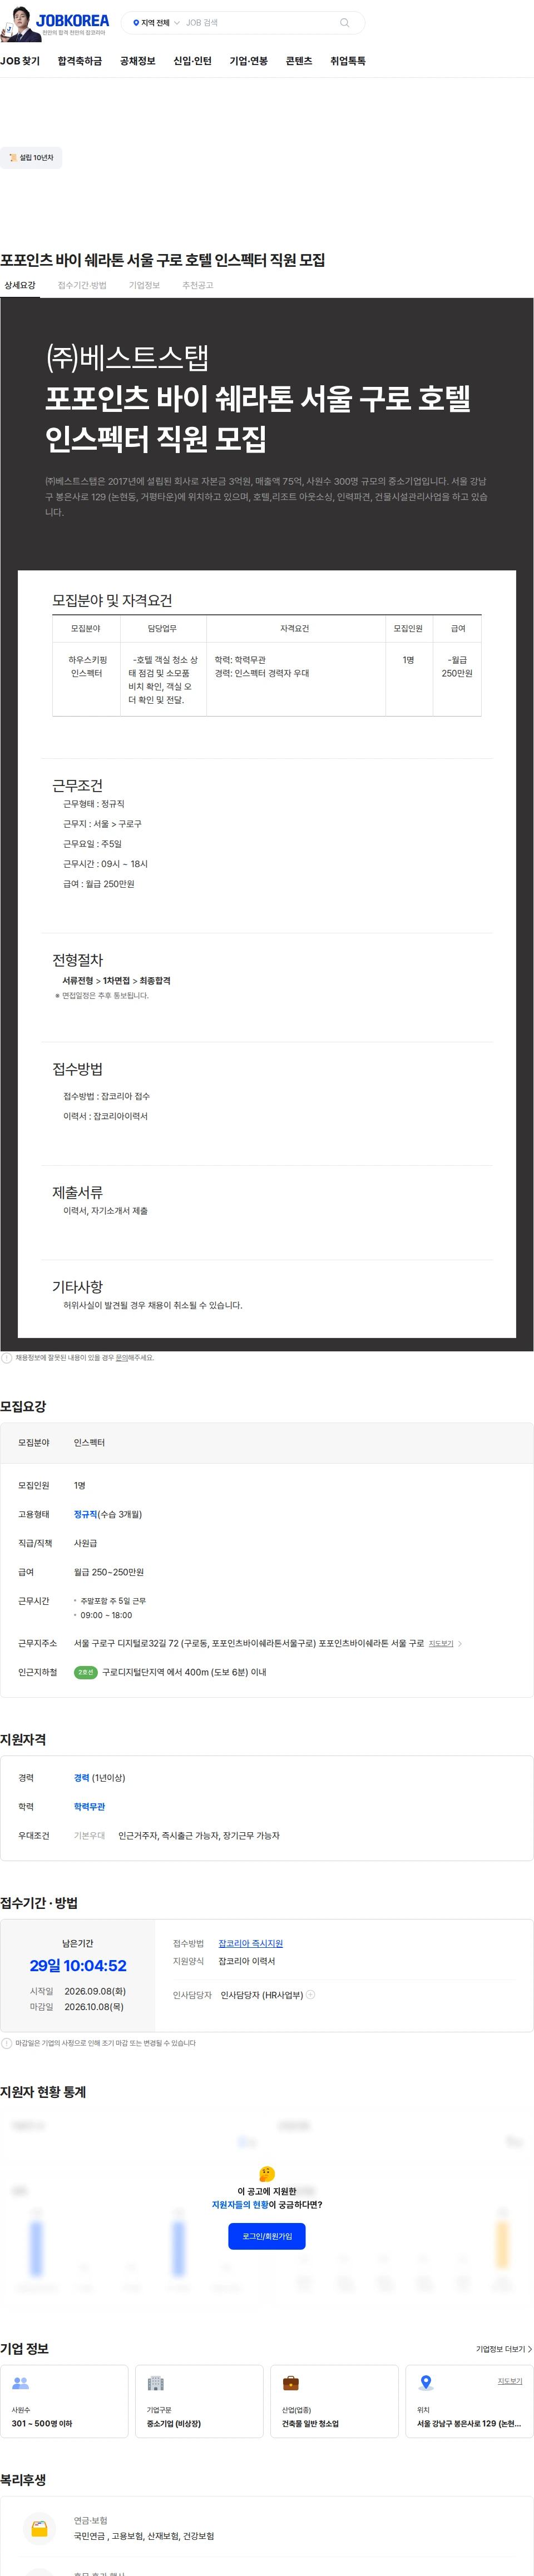Click 중소기업 (비상장) company type text

pos(174,2424)
